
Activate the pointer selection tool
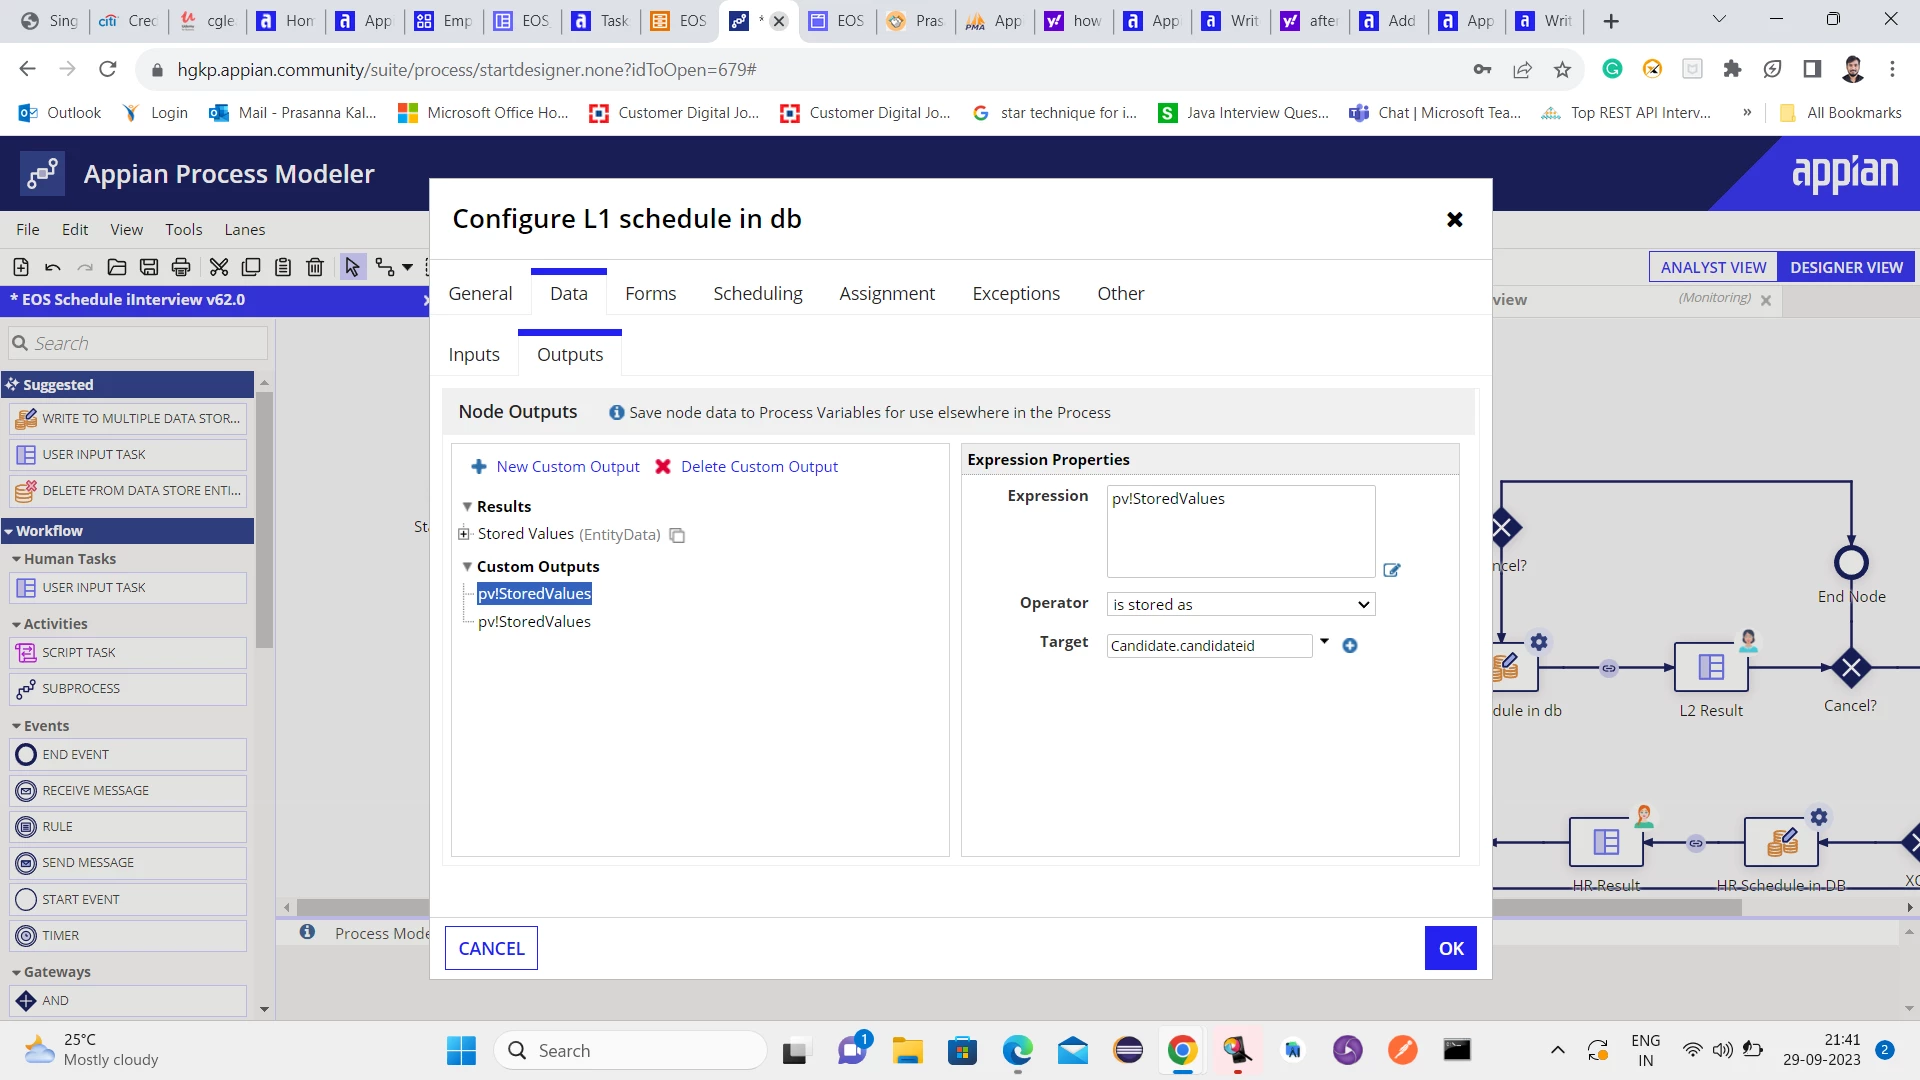[x=352, y=267]
